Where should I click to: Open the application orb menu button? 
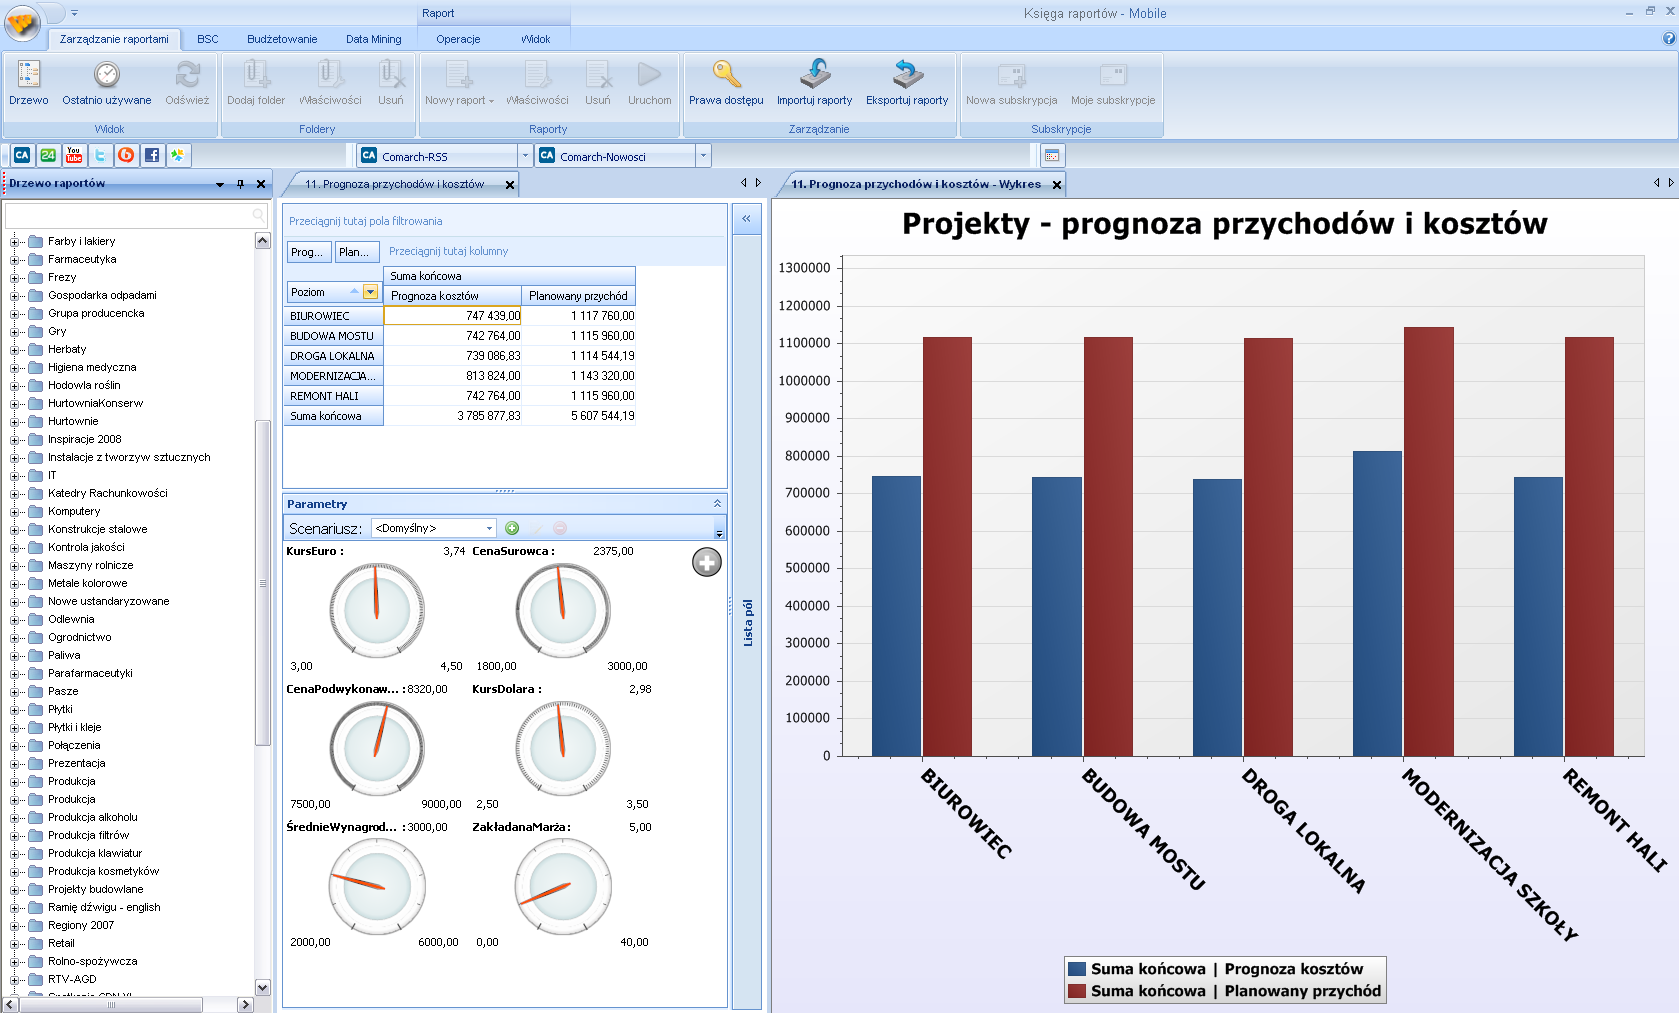23,21
